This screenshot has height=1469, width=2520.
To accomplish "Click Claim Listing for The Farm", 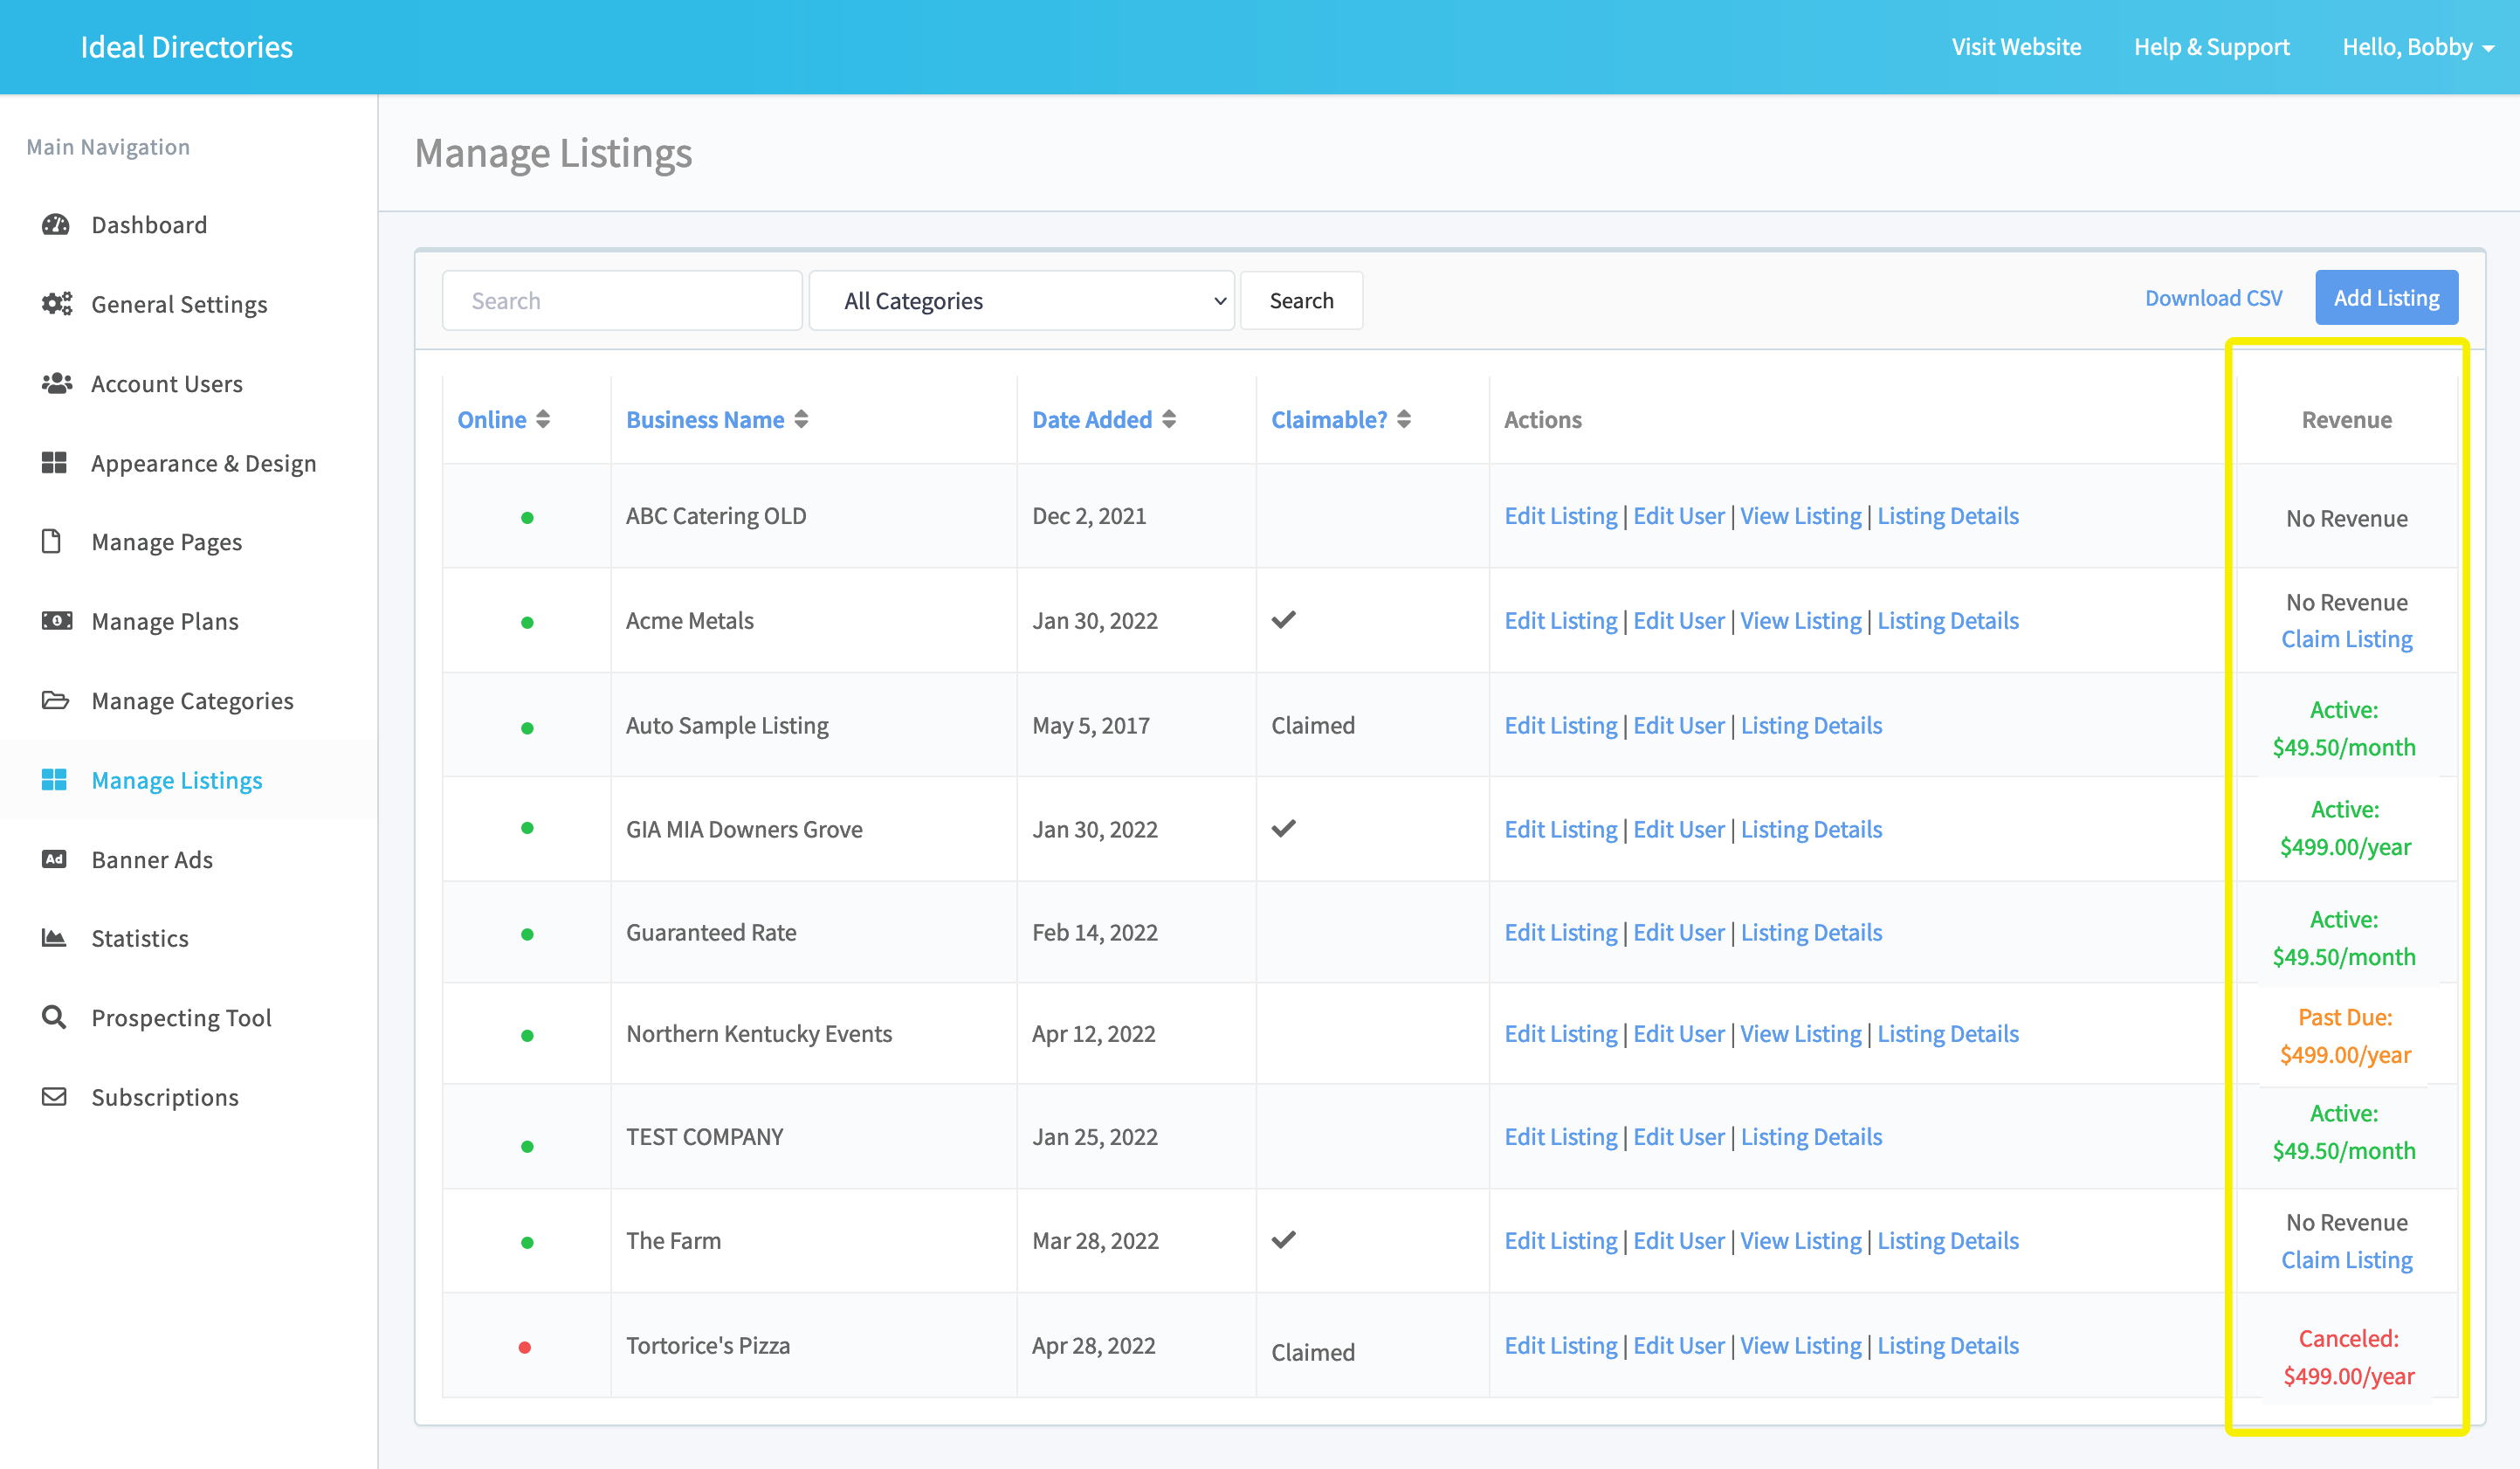I will tap(2346, 1260).
